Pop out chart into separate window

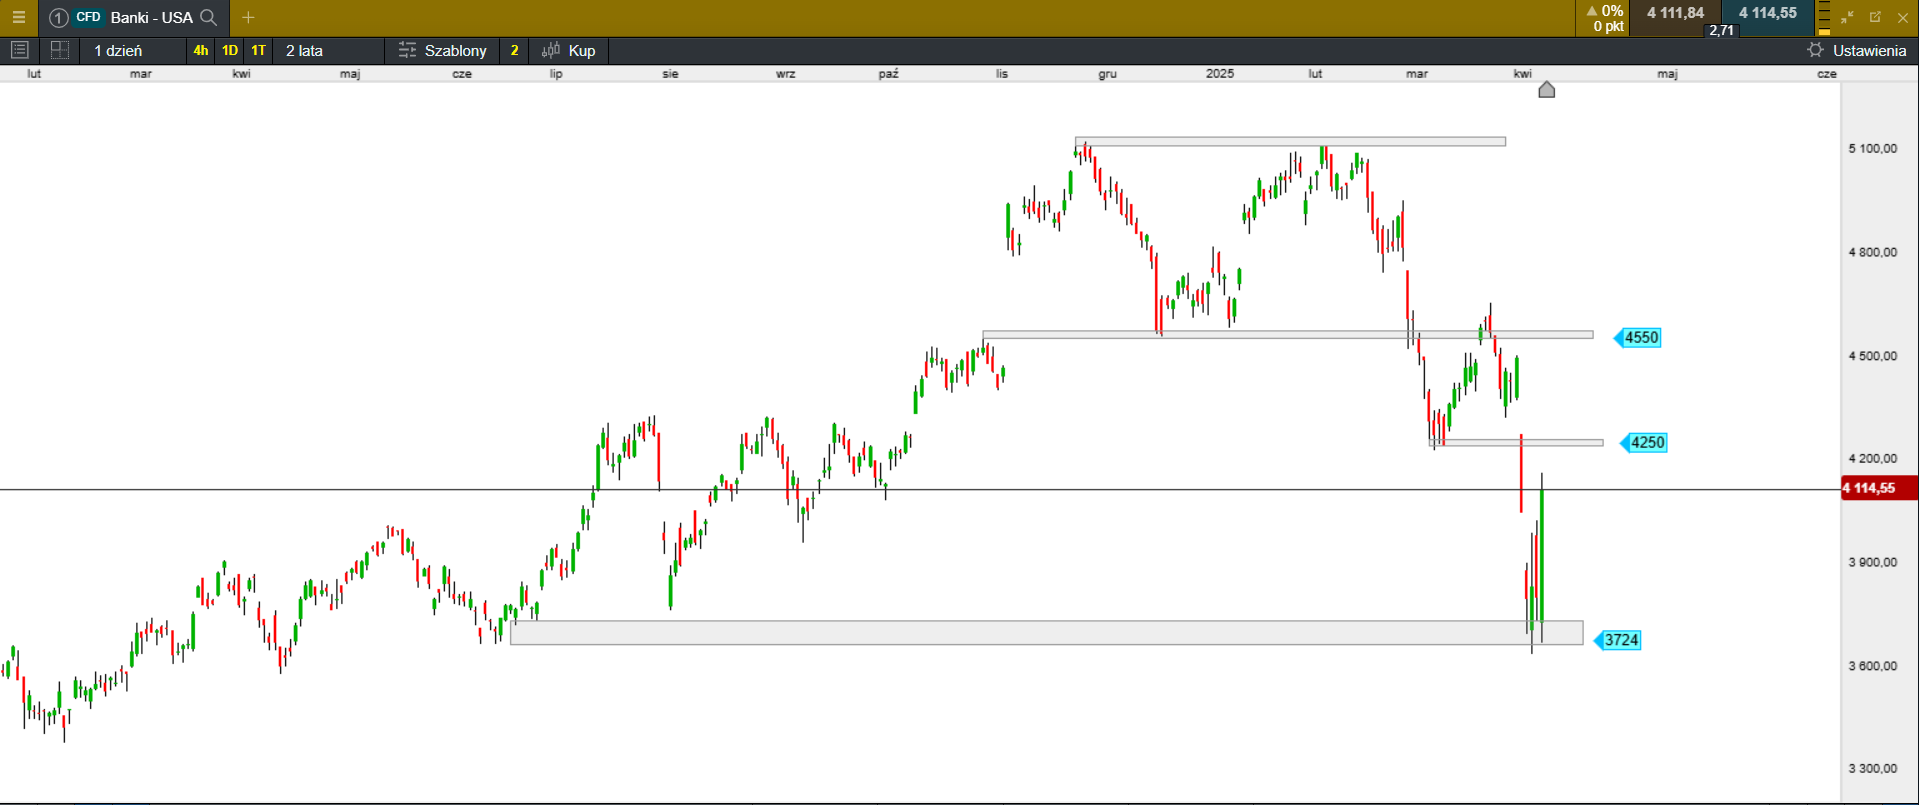1875,17
